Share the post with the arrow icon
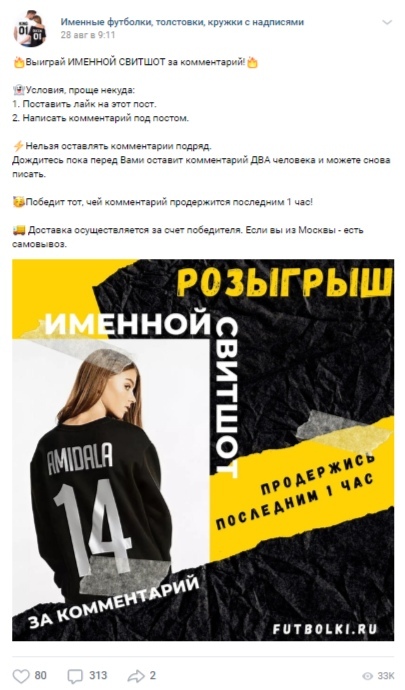Viewport: 405px width, 690px height. [x=136, y=675]
